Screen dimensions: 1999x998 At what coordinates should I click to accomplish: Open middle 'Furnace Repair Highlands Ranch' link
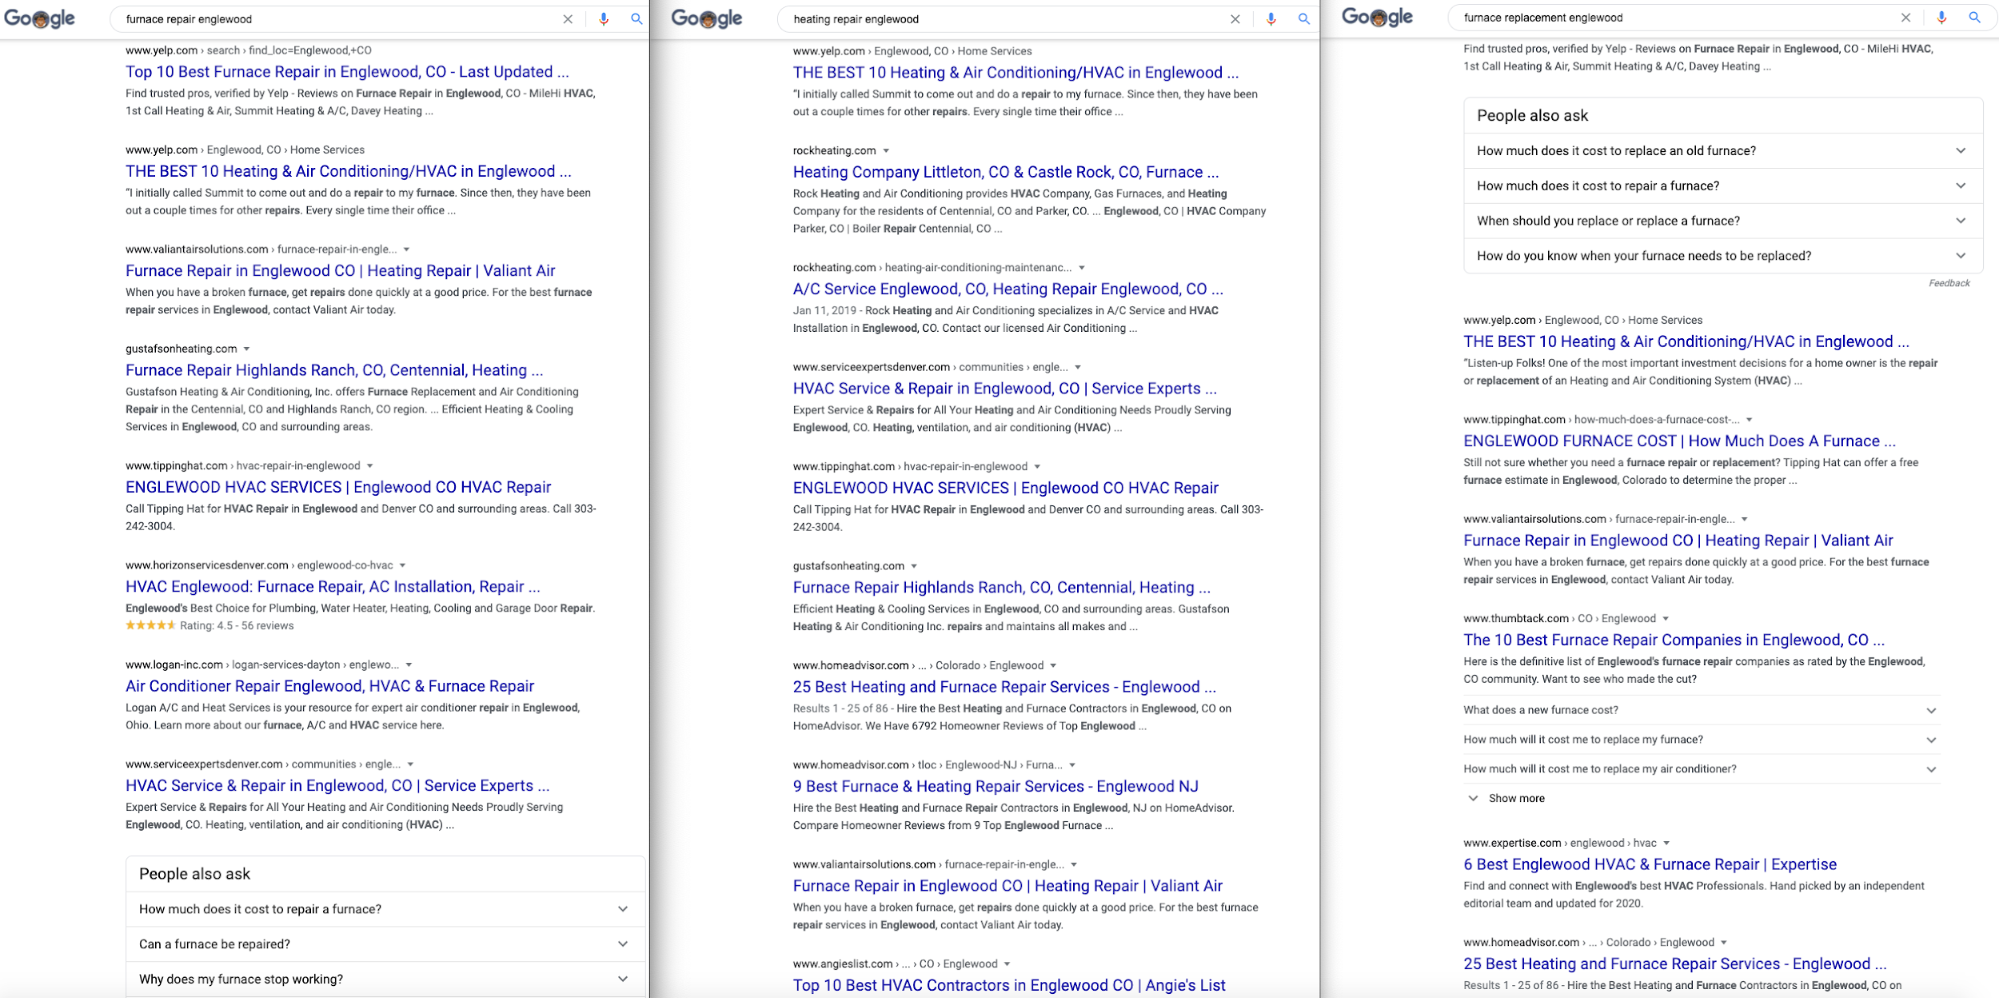point(1002,588)
